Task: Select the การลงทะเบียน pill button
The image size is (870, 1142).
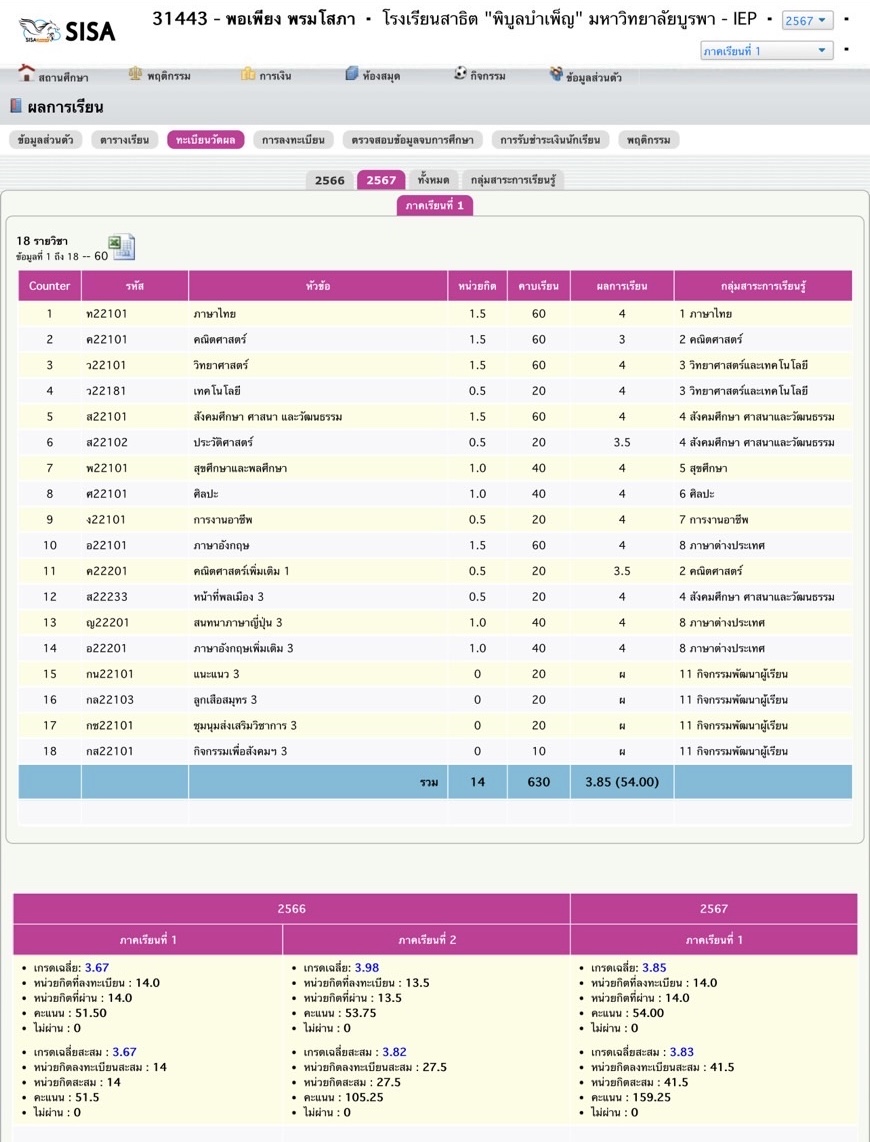Action: pyautogui.click(x=293, y=140)
